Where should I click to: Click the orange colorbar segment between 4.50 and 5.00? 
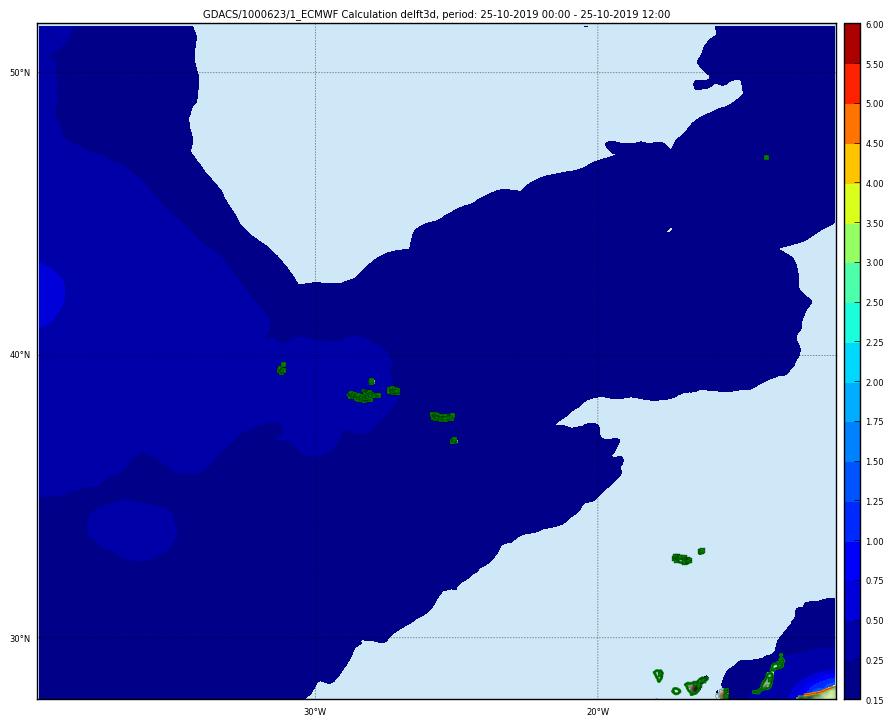851,123
